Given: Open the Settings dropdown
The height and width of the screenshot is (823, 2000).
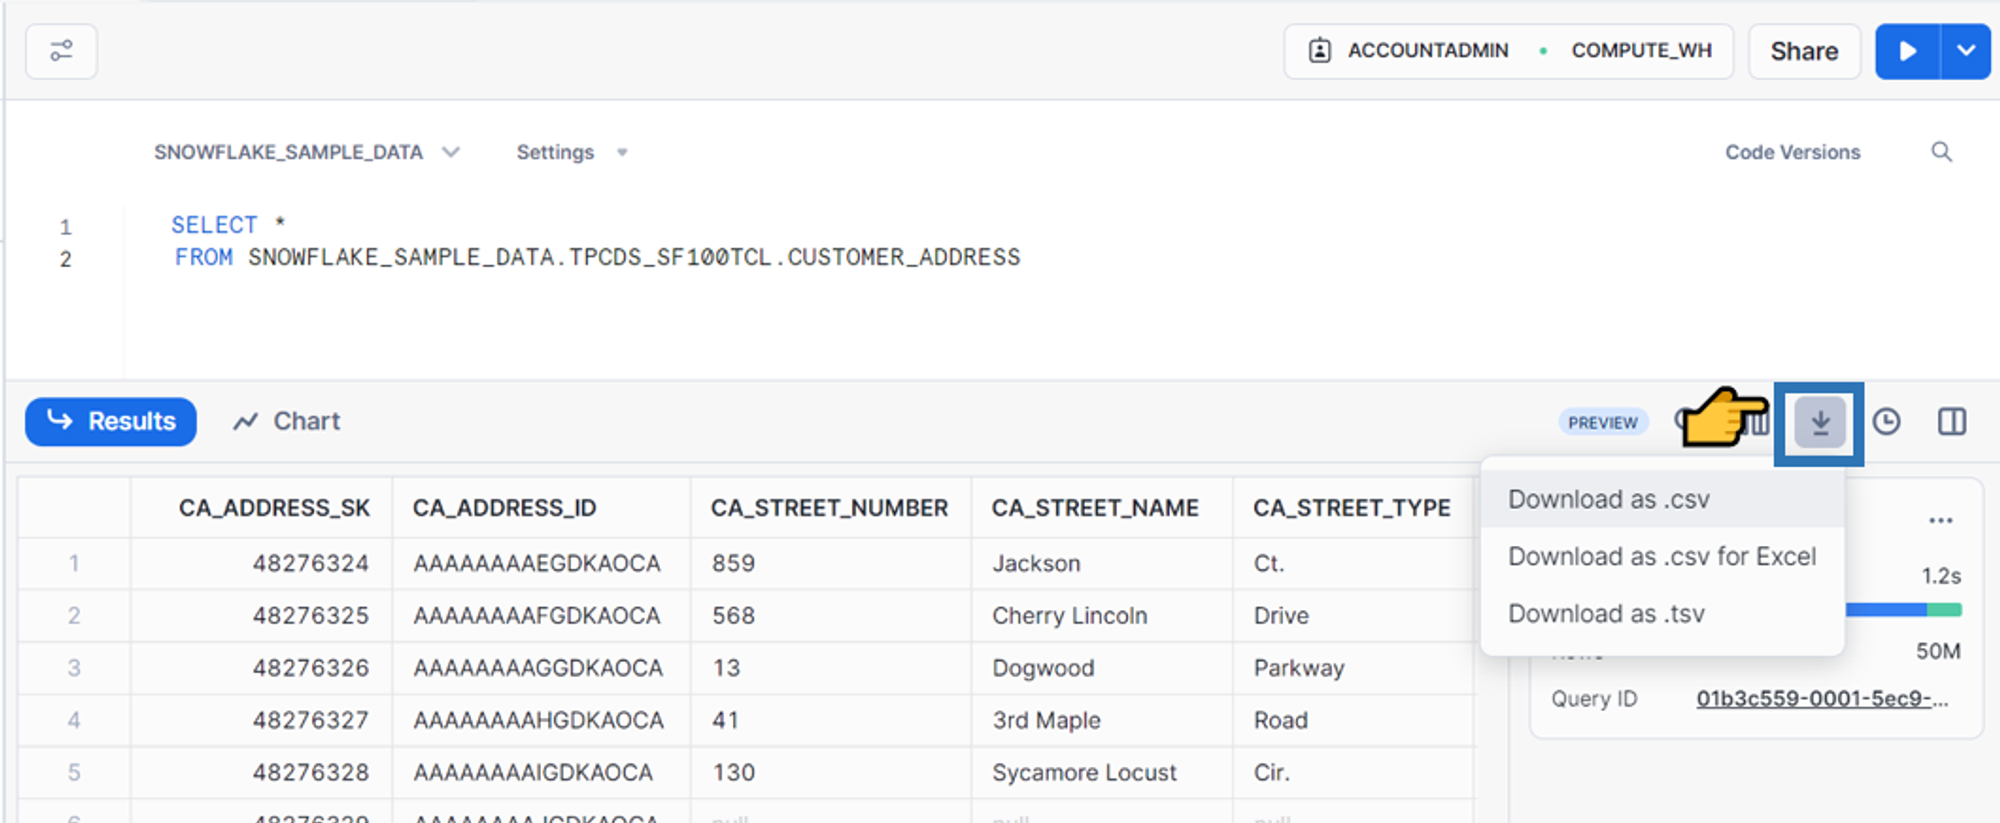Looking at the screenshot, I should [x=571, y=152].
